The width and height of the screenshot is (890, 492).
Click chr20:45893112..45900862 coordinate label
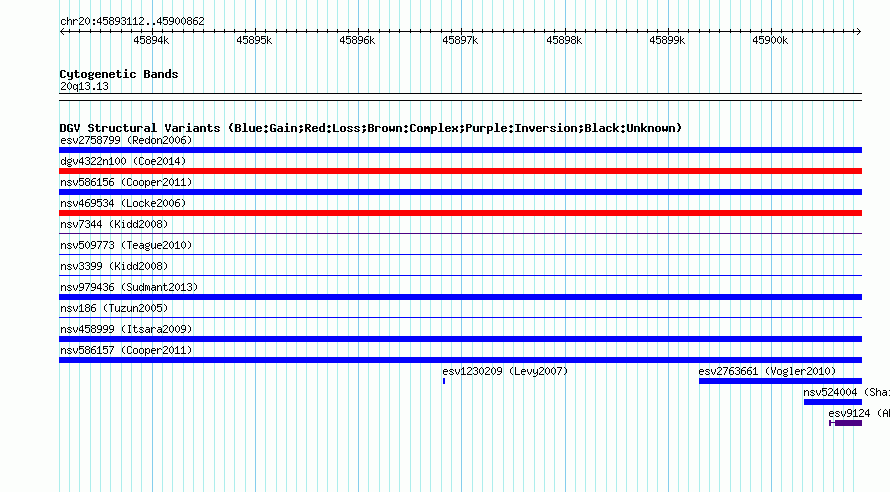pos(132,21)
